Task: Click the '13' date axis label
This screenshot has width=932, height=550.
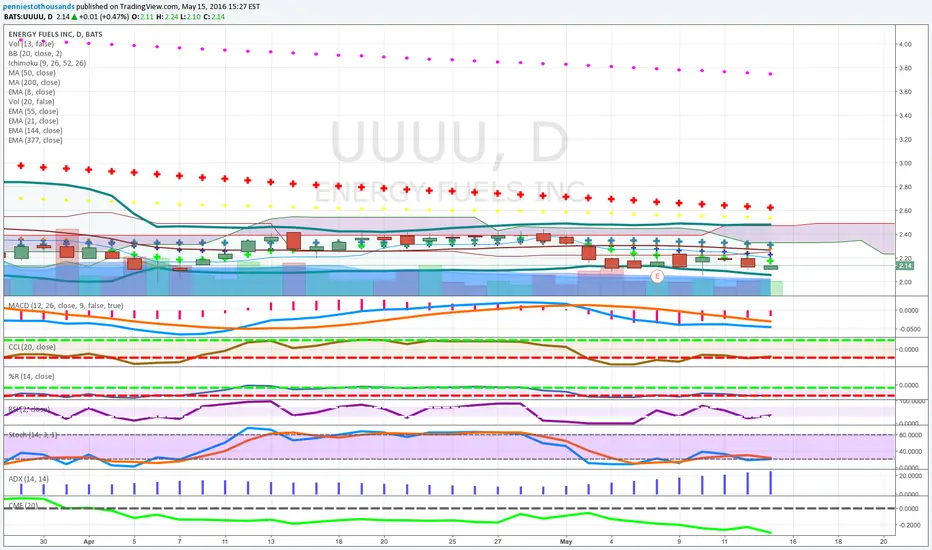Action: pos(270,542)
